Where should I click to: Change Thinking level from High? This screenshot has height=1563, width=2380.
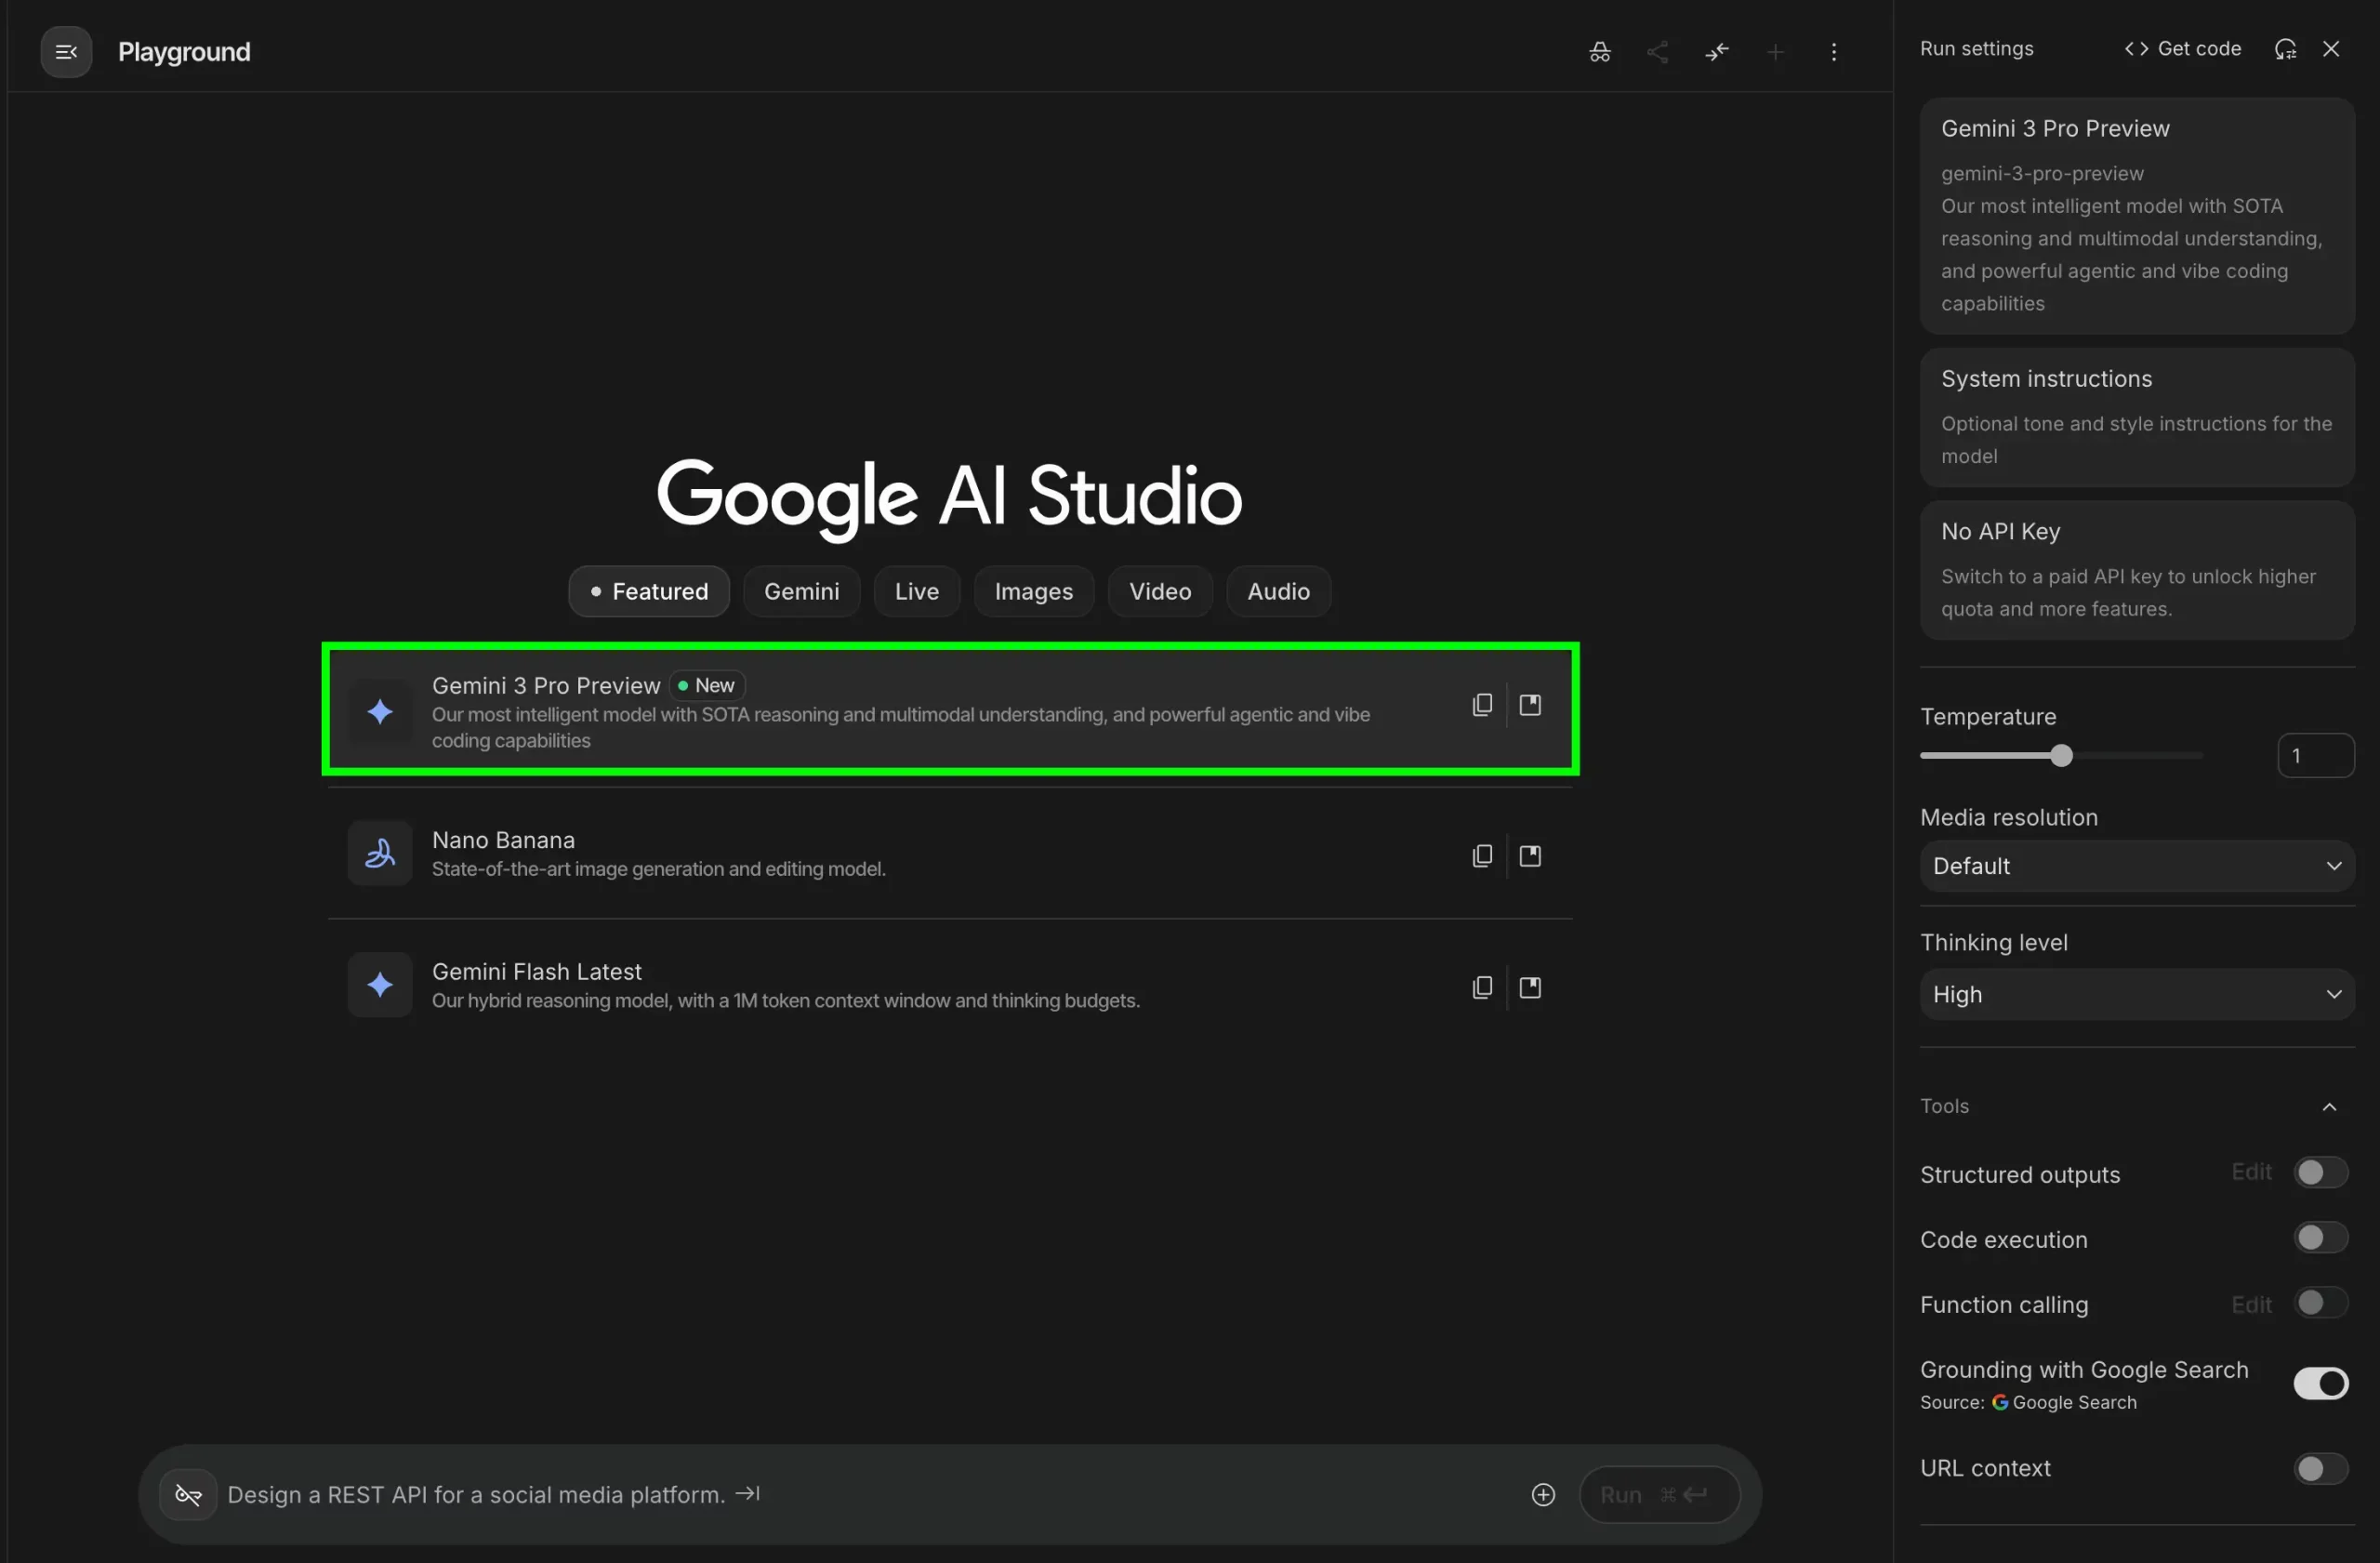pos(2136,993)
